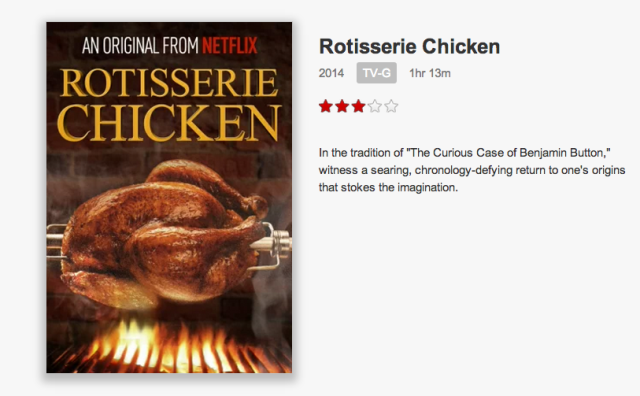Open the Rotisserie Chicken title heading
The height and width of the screenshot is (396, 640).
[409, 47]
